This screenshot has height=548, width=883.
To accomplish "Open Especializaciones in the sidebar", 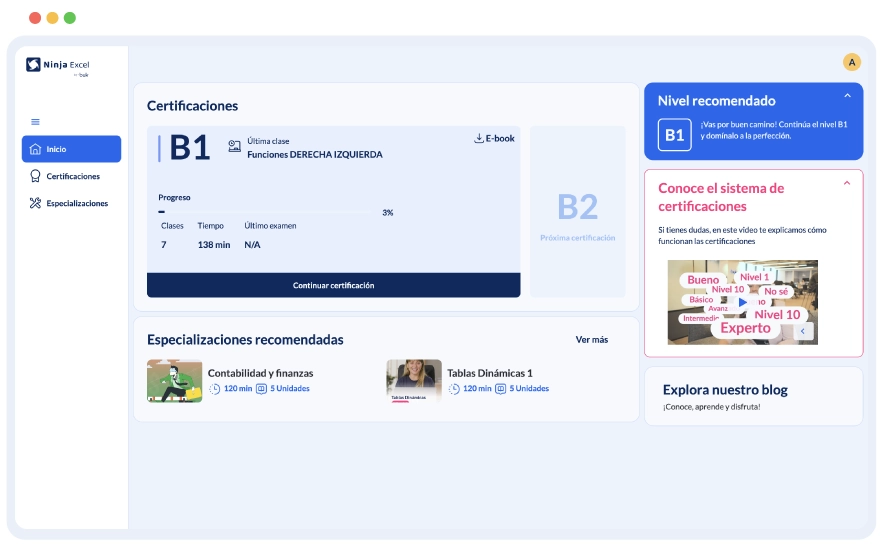I will click(77, 203).
